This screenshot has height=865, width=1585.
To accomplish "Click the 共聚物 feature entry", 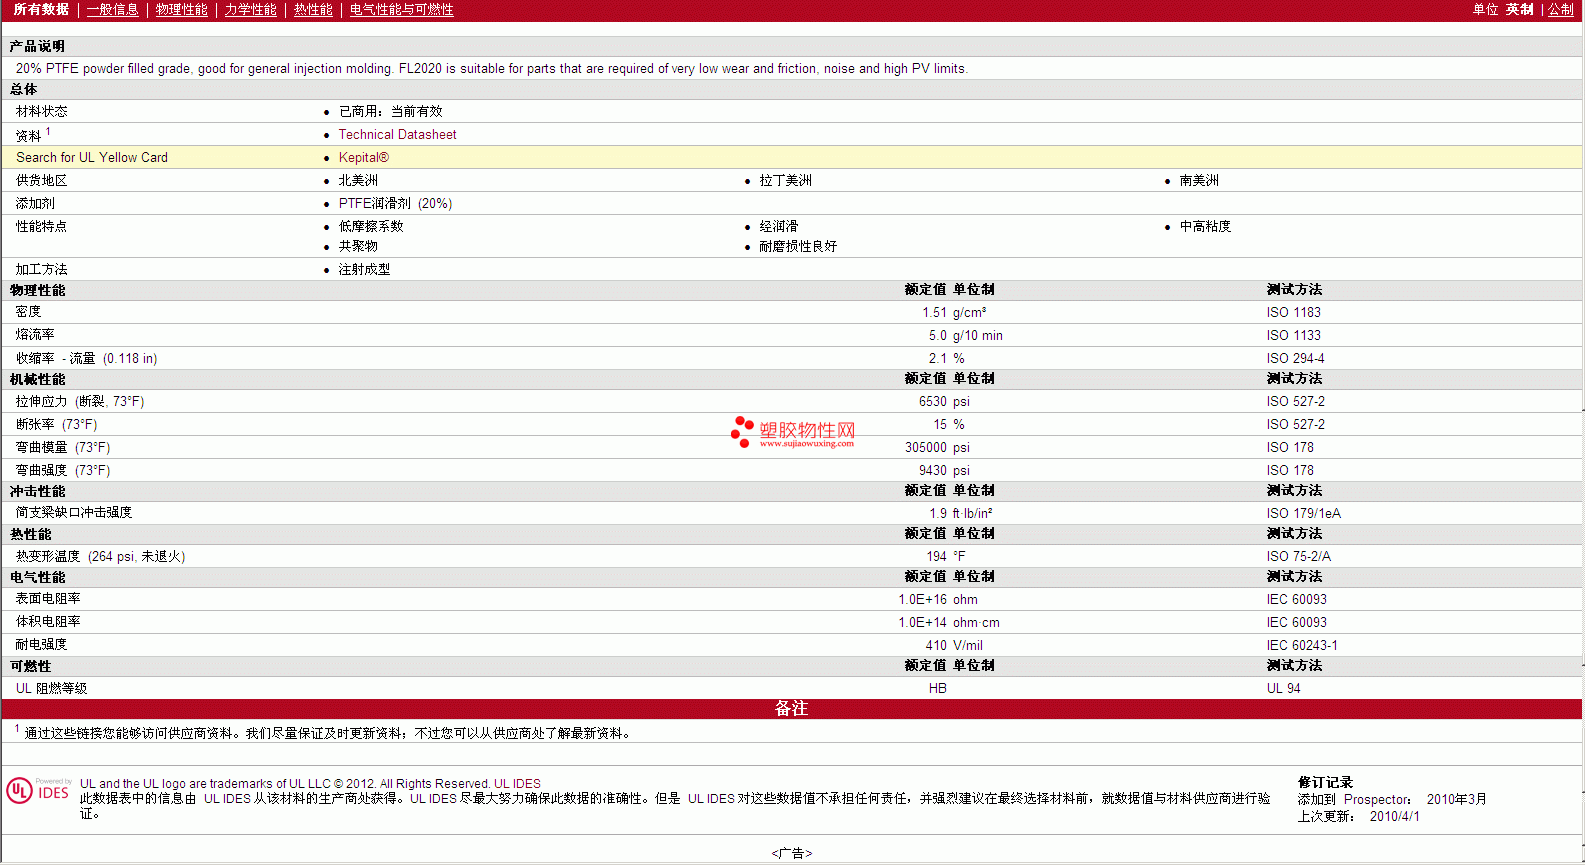I will (x=358, y=246).
